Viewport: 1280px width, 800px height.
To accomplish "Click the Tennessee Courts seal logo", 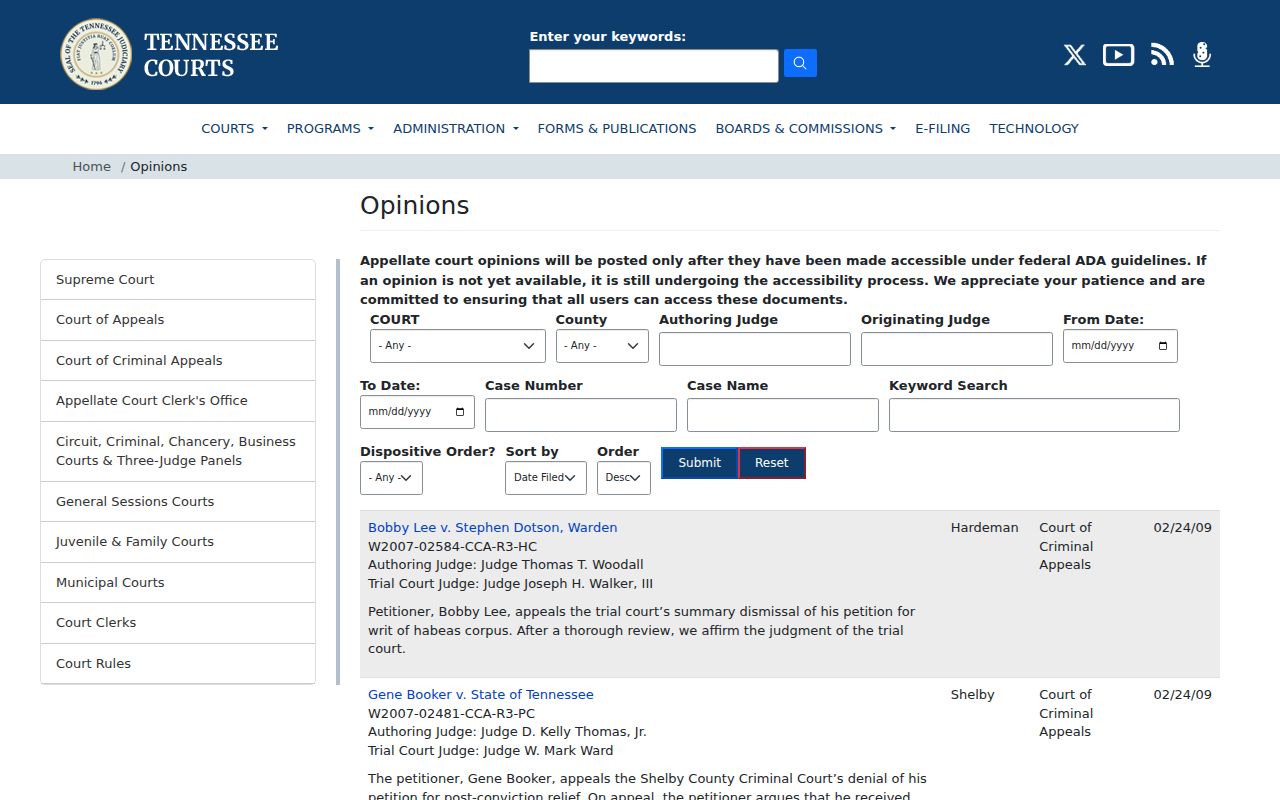I will (96, 53).
